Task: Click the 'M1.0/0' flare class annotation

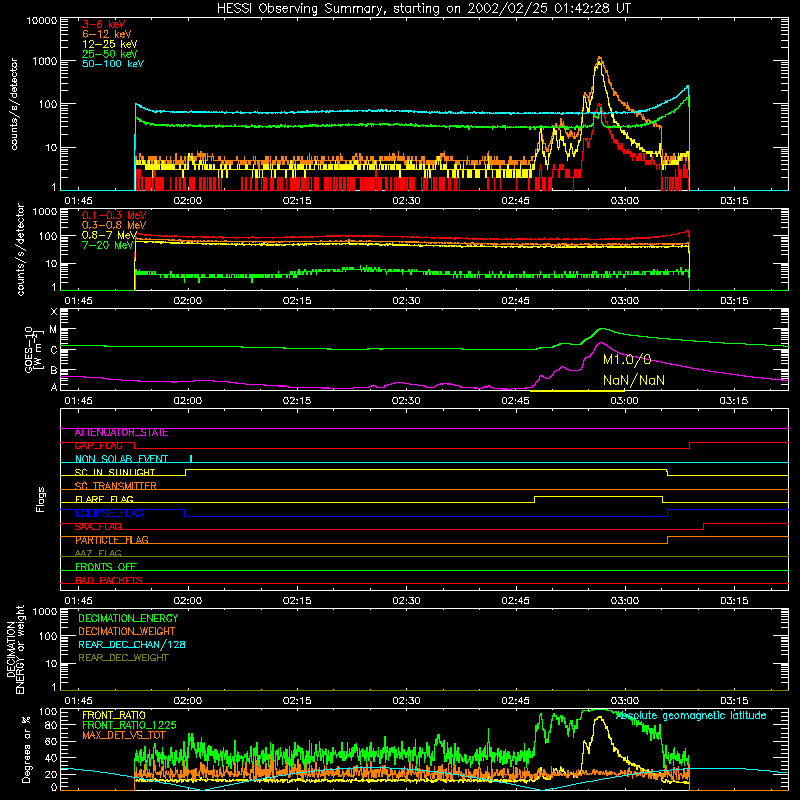Action: 627,360
